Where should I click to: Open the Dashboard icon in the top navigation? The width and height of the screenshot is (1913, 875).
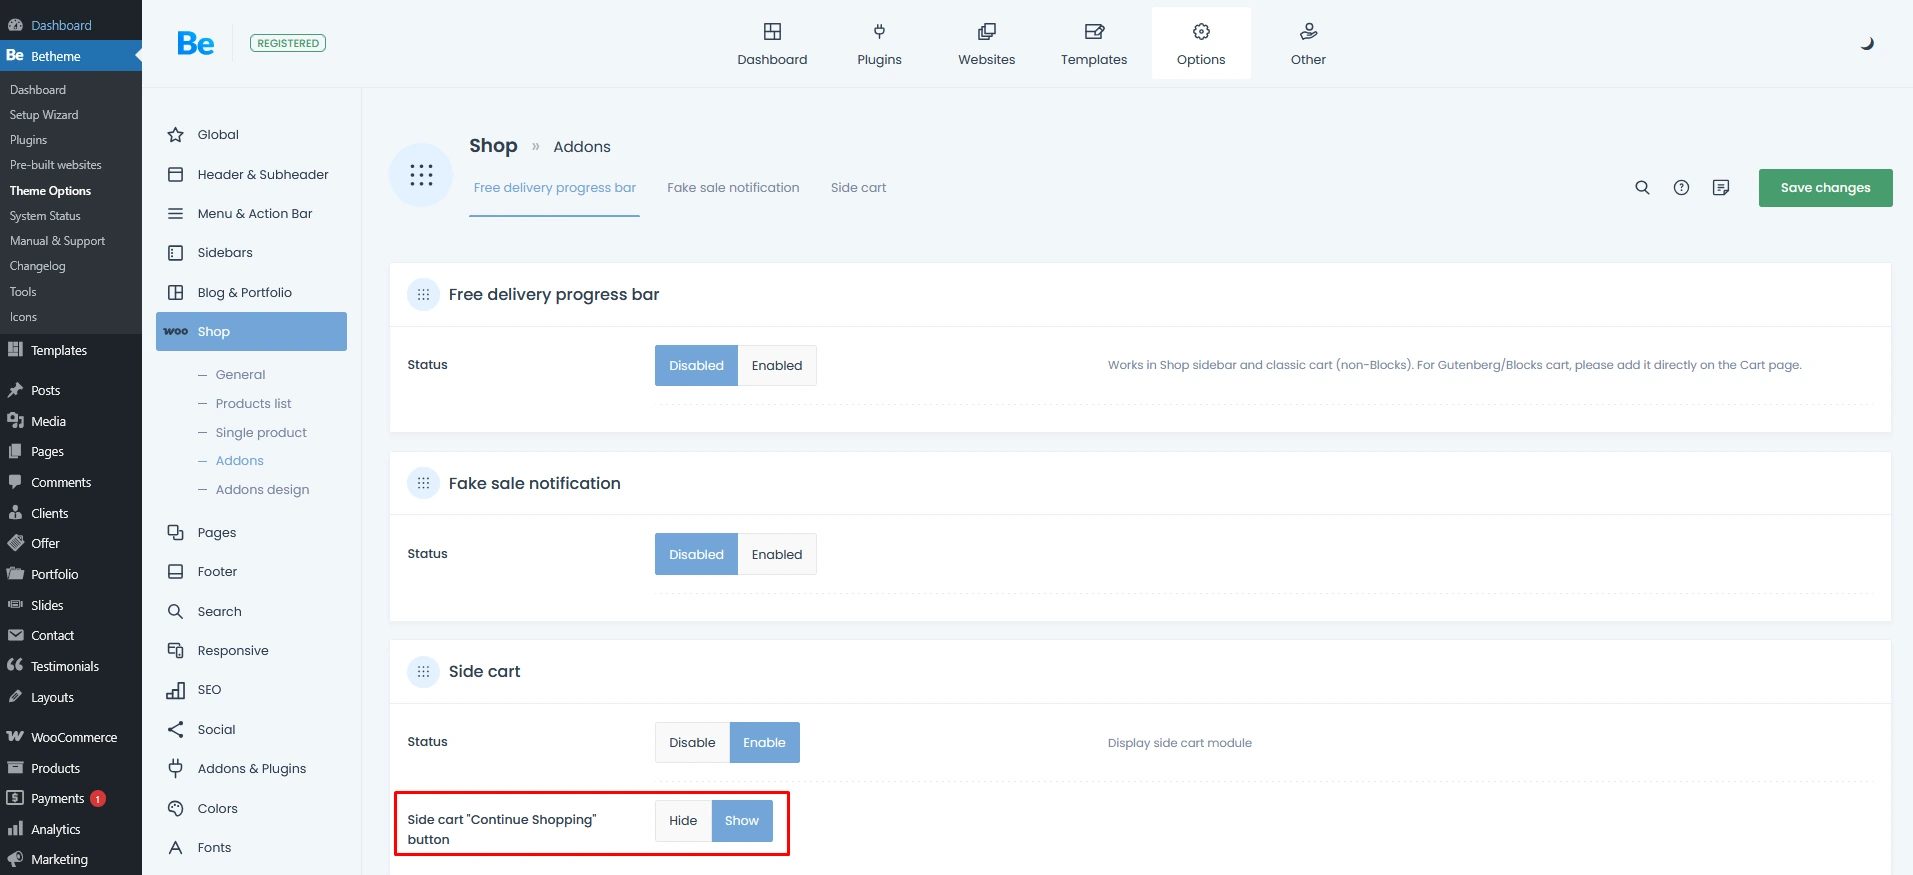coord(772,32)
